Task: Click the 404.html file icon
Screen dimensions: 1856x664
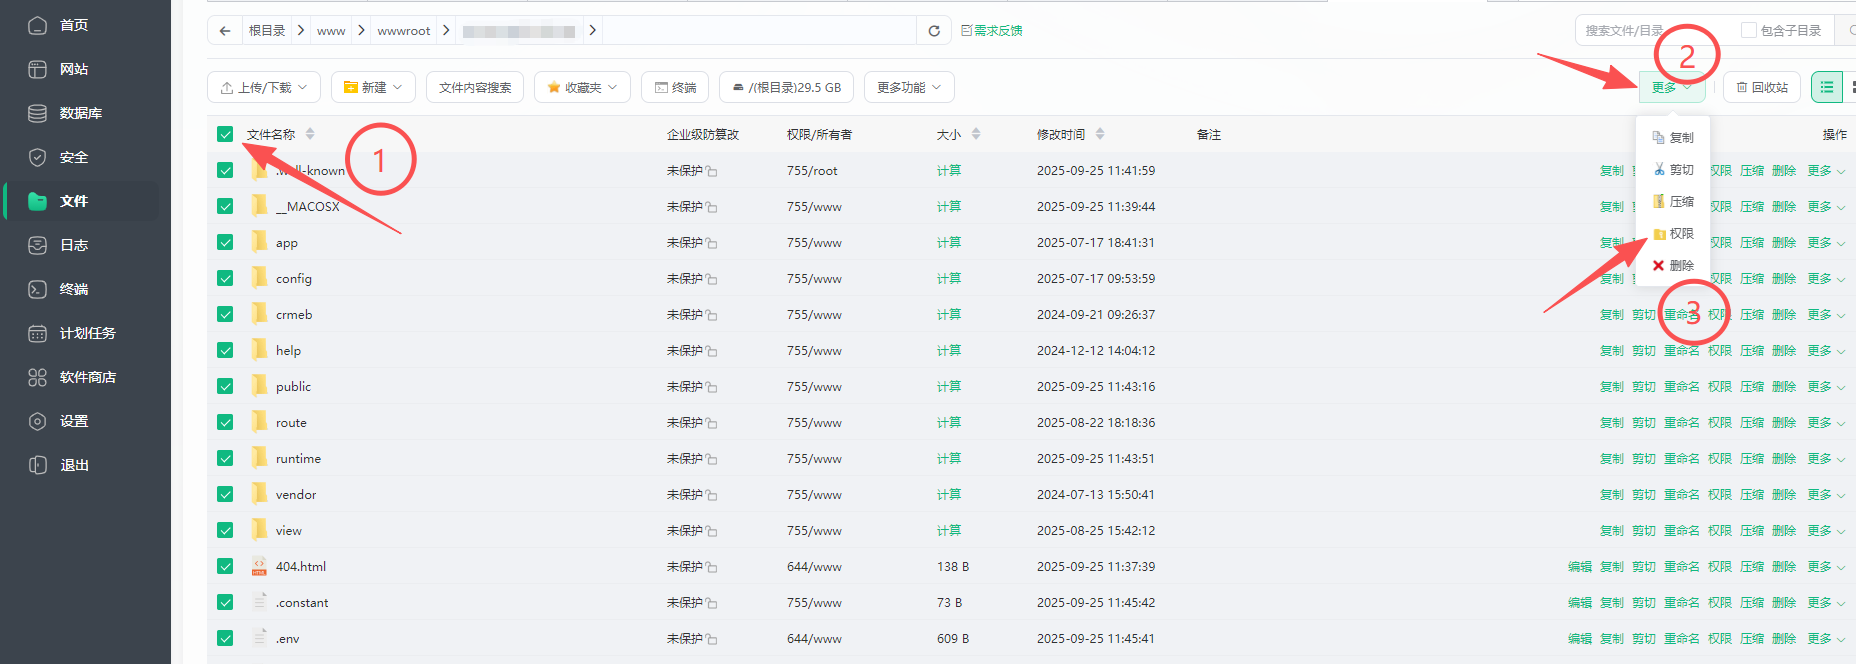Action: point(259,566)
